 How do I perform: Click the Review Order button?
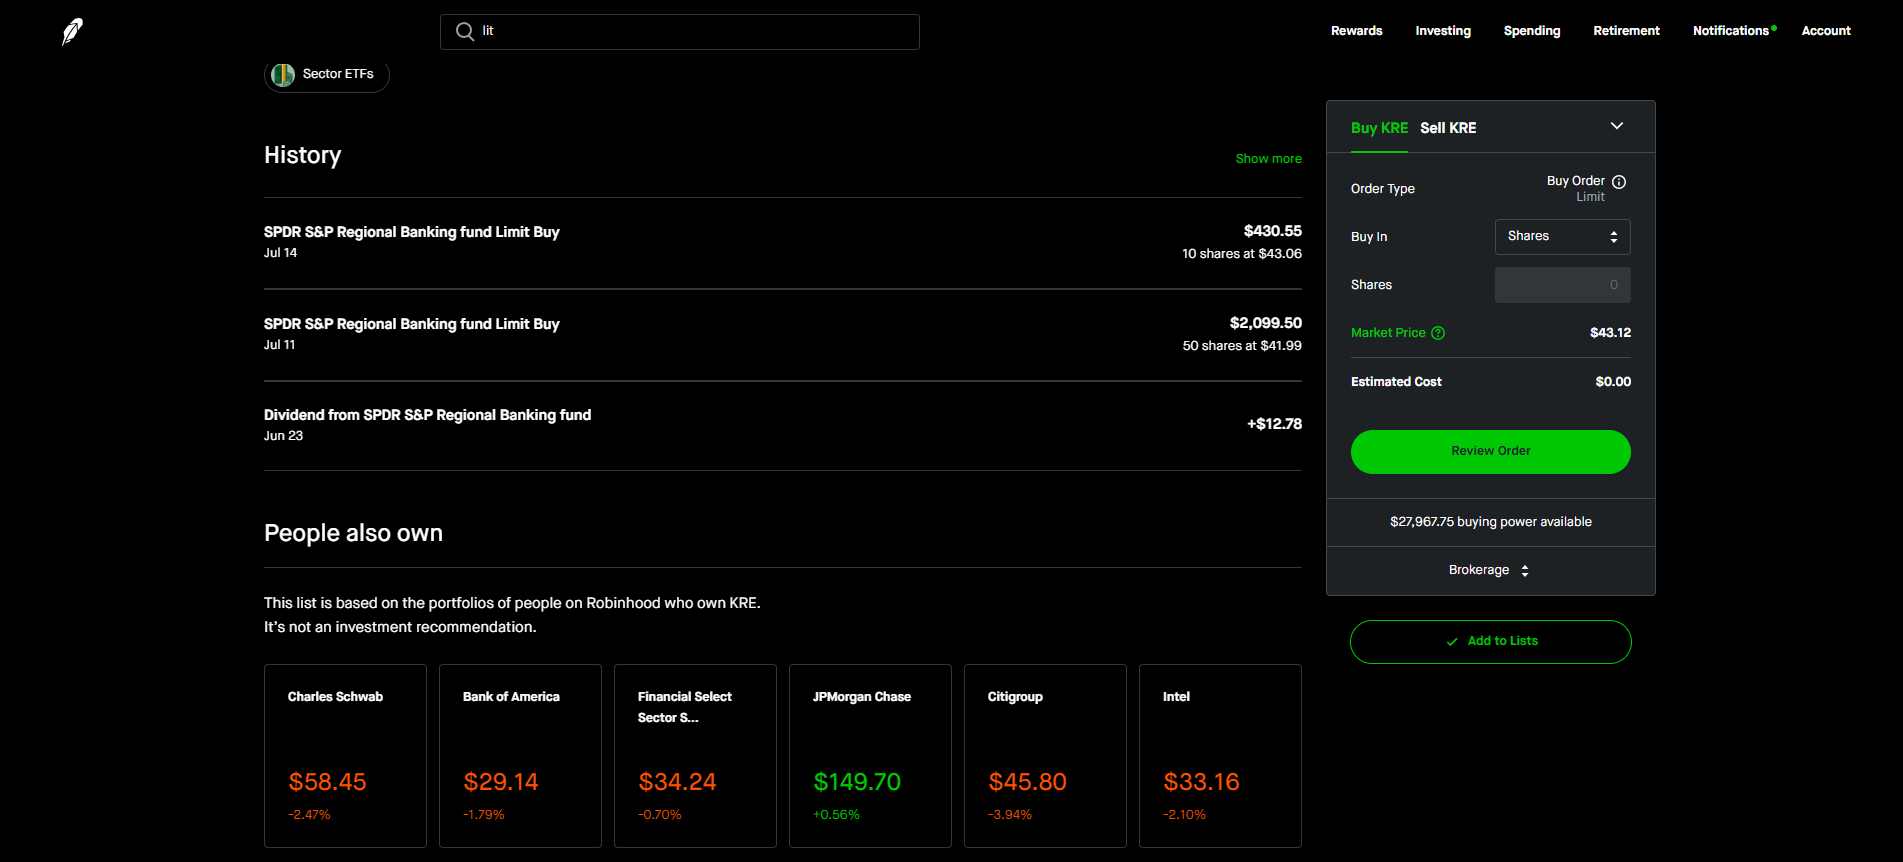1490,452
